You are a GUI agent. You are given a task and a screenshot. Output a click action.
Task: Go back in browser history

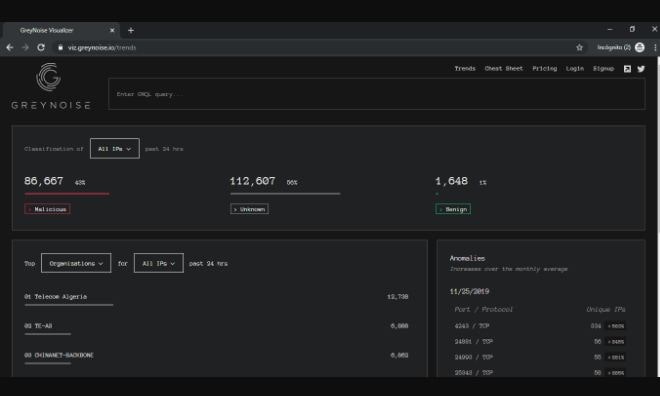[10, 48]
